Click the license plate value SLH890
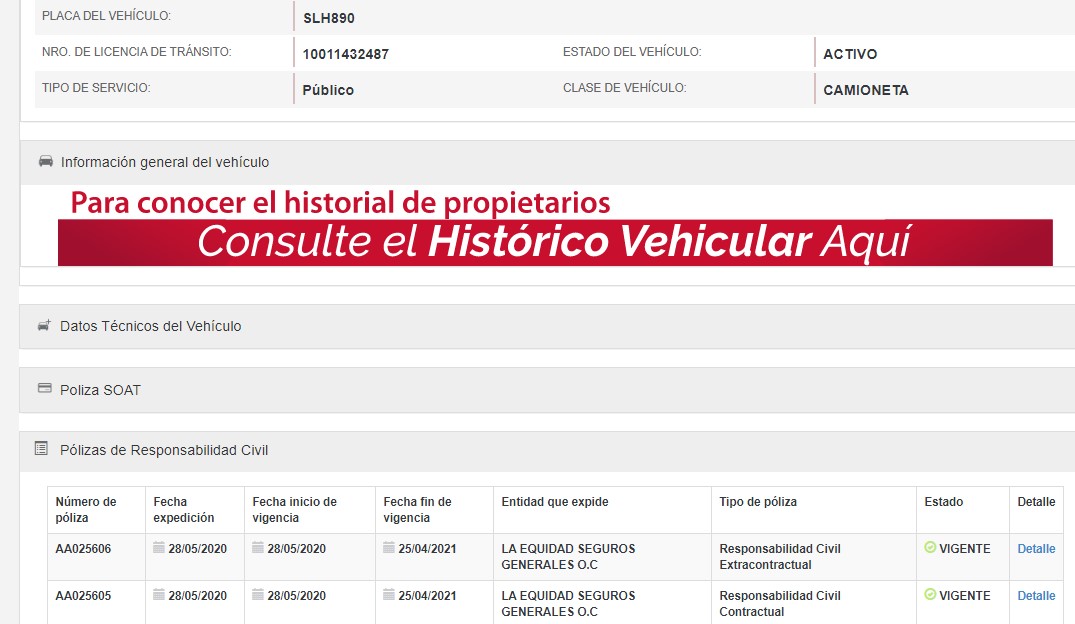1075x624 pixels. [329, 18]
